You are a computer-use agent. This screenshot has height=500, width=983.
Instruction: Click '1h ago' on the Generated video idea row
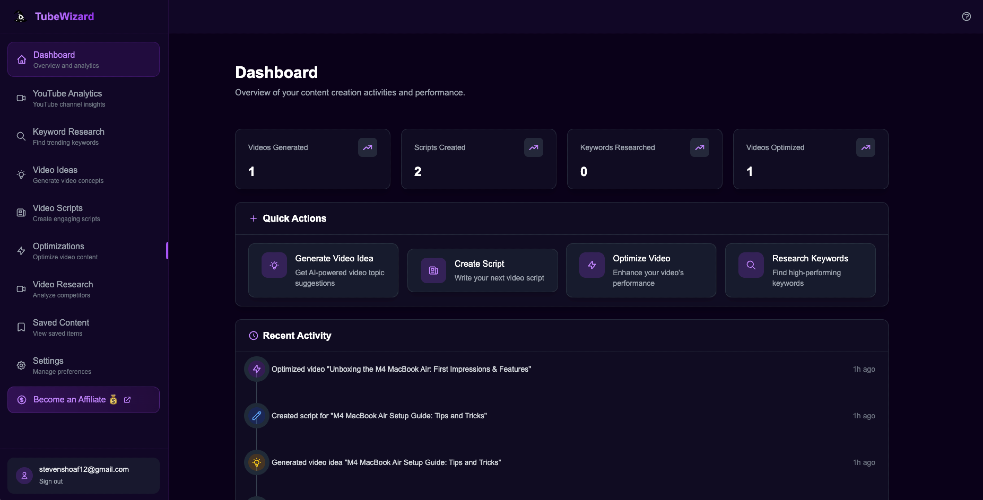[864, 462]
